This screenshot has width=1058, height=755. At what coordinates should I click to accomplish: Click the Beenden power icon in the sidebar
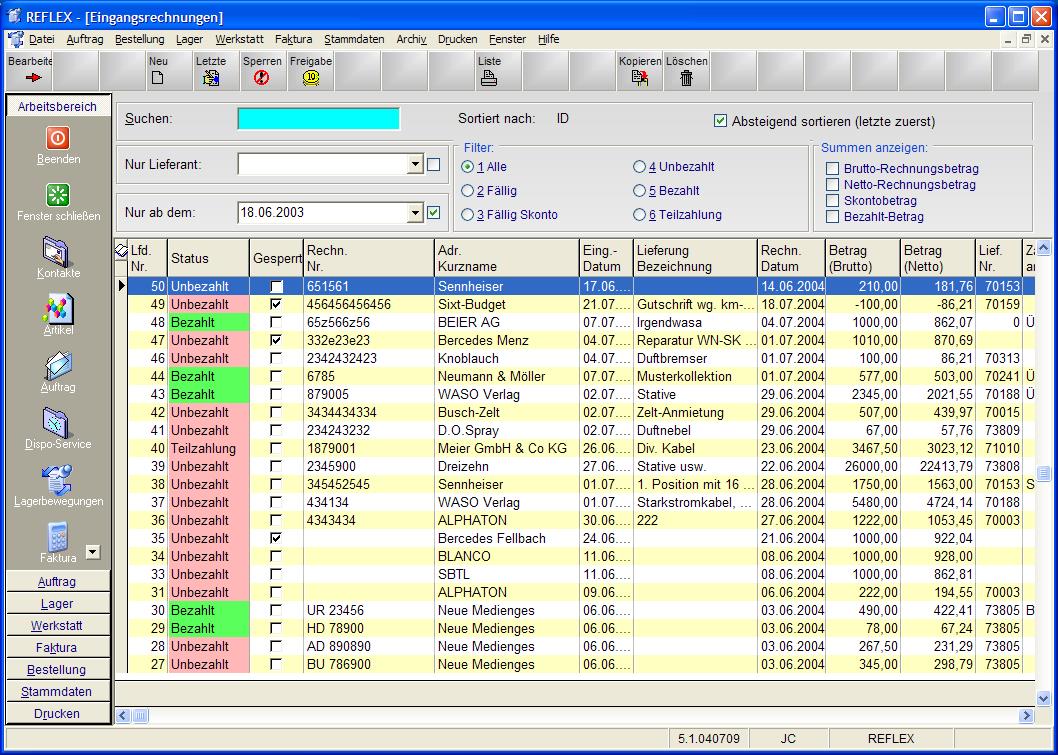[58, 138]
